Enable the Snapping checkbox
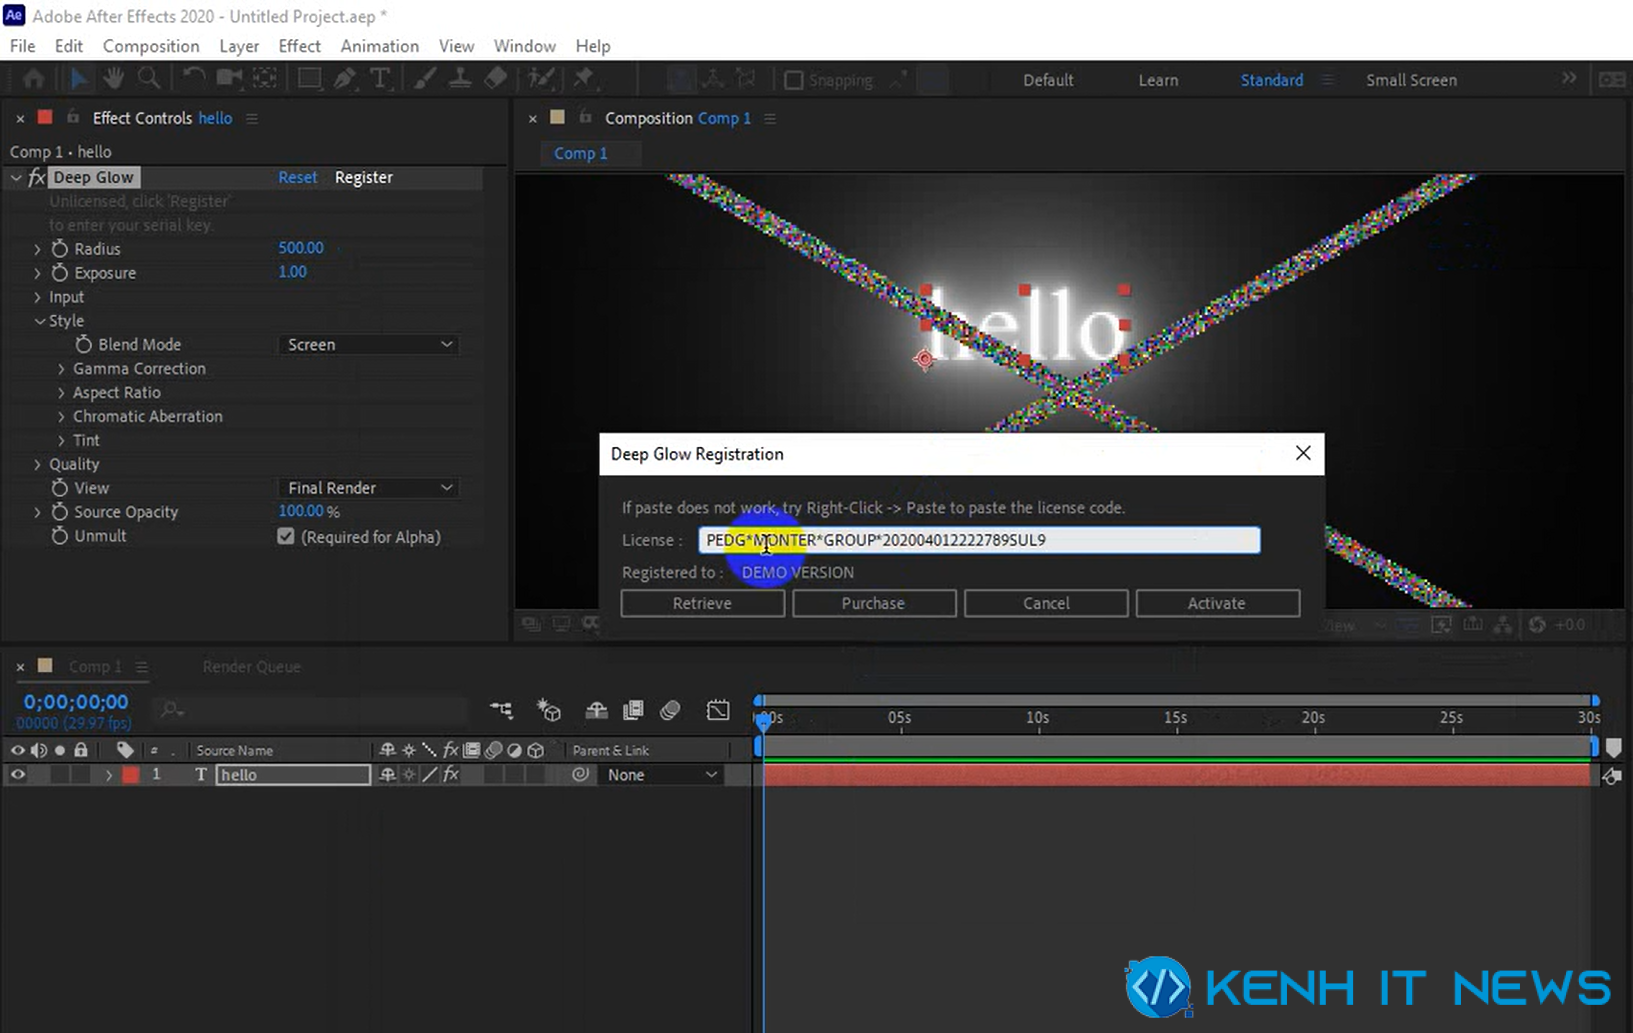 coord(794,80)
